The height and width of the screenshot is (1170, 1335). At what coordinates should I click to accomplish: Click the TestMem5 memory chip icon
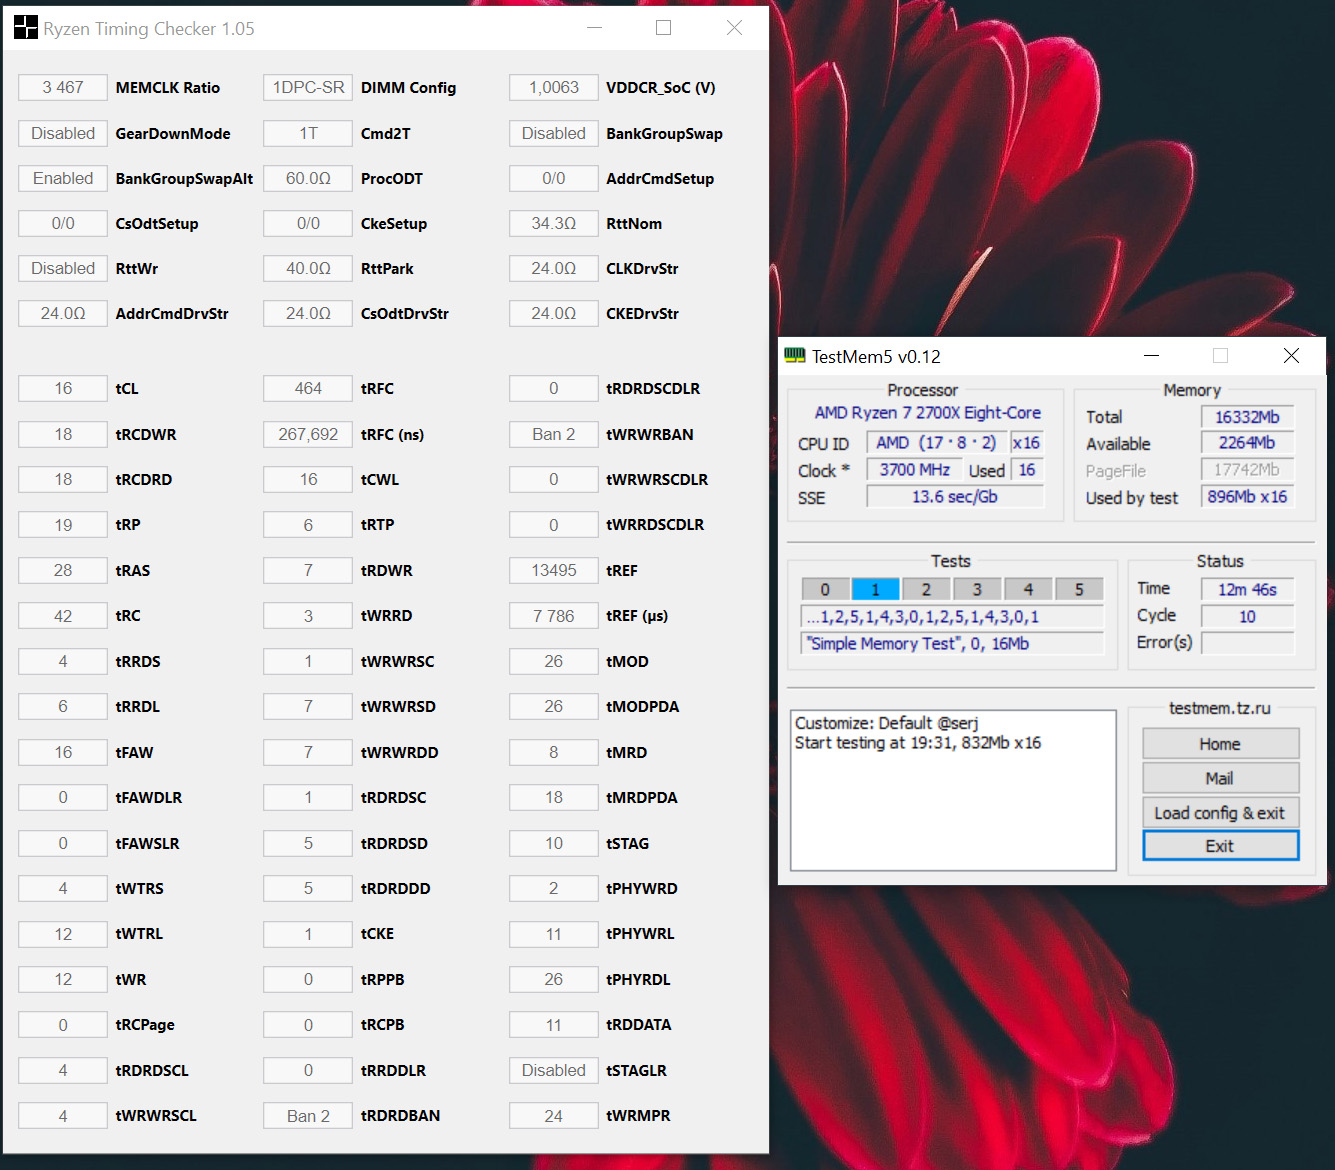pos(795,356)
